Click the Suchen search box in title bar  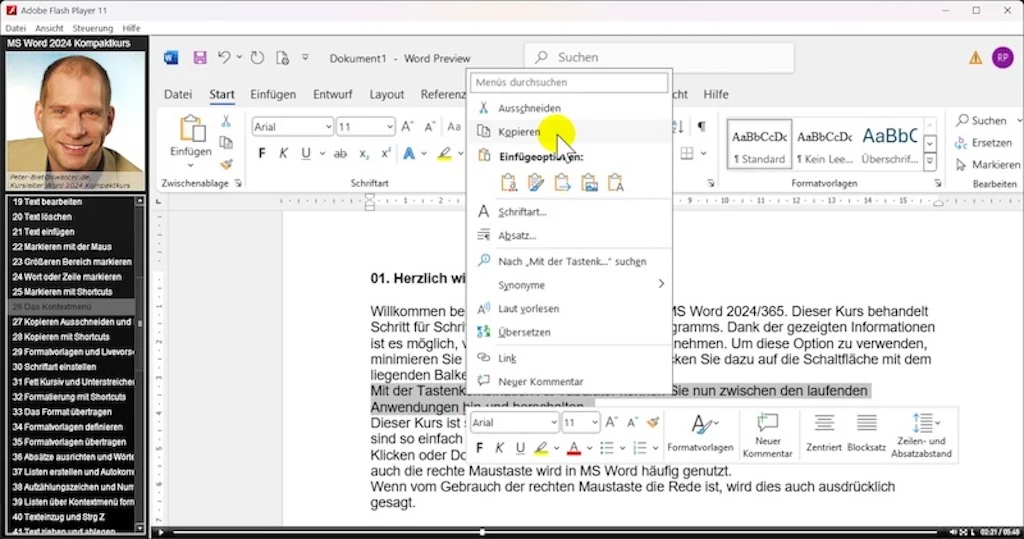[660, 57]
